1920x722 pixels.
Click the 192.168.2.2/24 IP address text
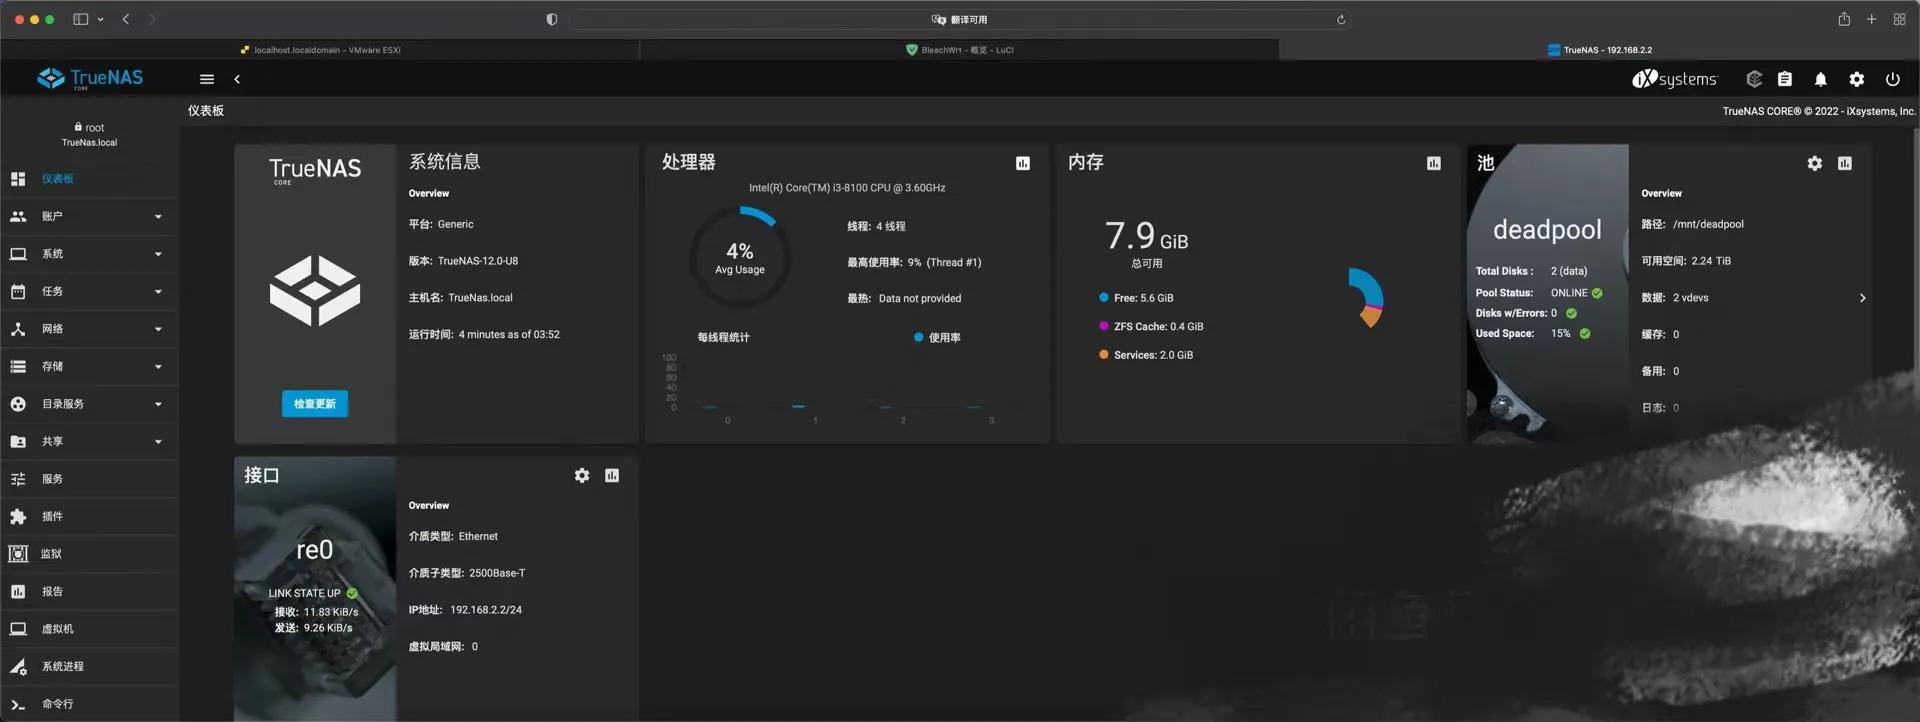[486, 610]
